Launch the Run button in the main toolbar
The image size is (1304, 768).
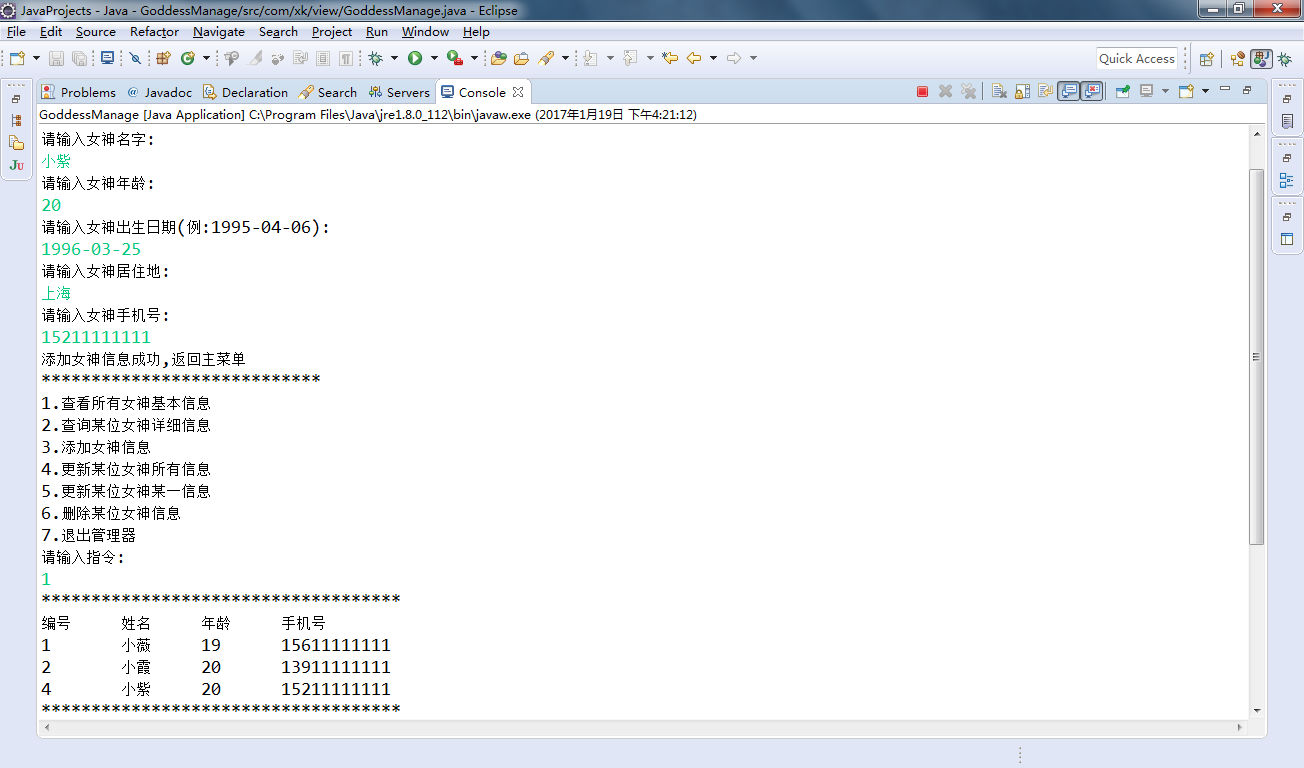coord(415,58)
